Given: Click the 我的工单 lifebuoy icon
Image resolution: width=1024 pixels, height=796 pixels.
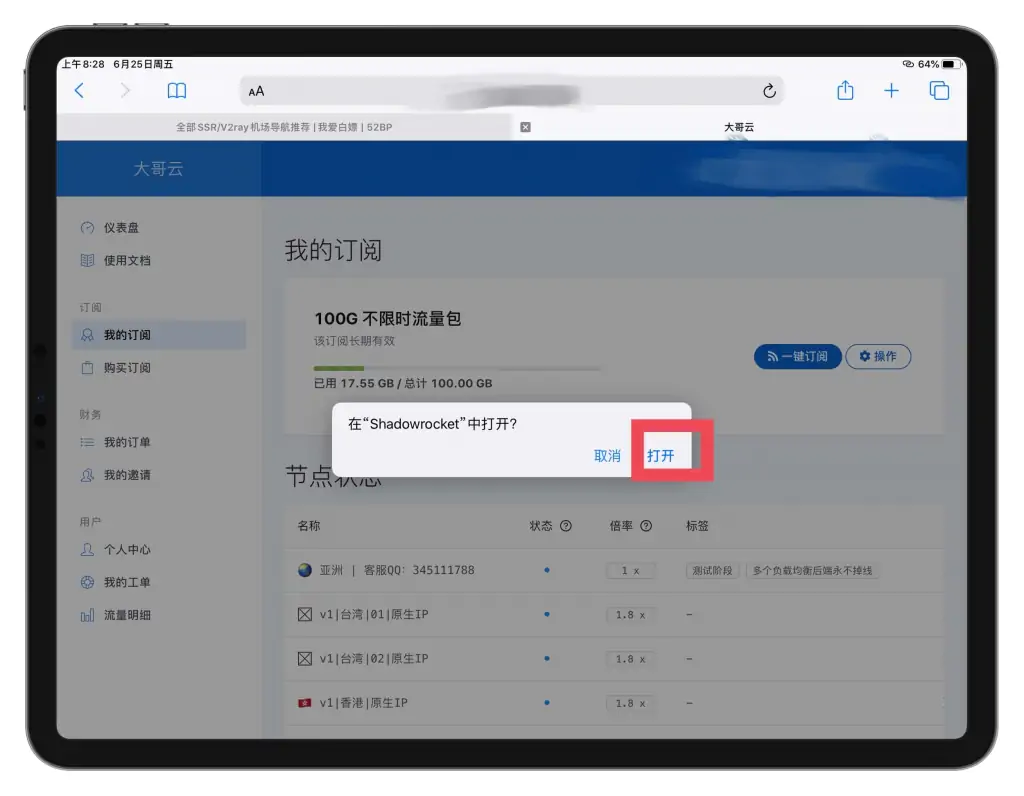Looking at the screenshot, I should [x=87, y=582].
